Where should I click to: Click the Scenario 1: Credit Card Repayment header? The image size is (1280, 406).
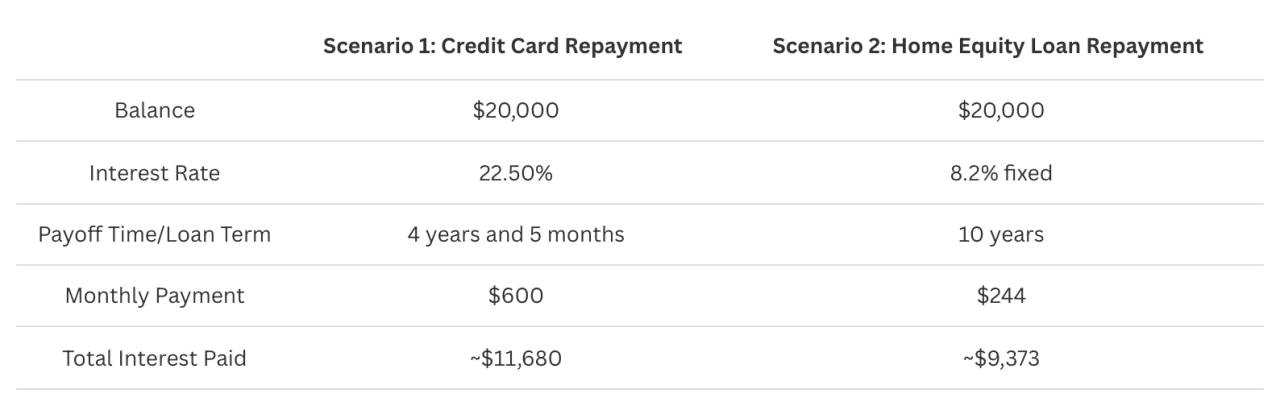click(502, 46)
